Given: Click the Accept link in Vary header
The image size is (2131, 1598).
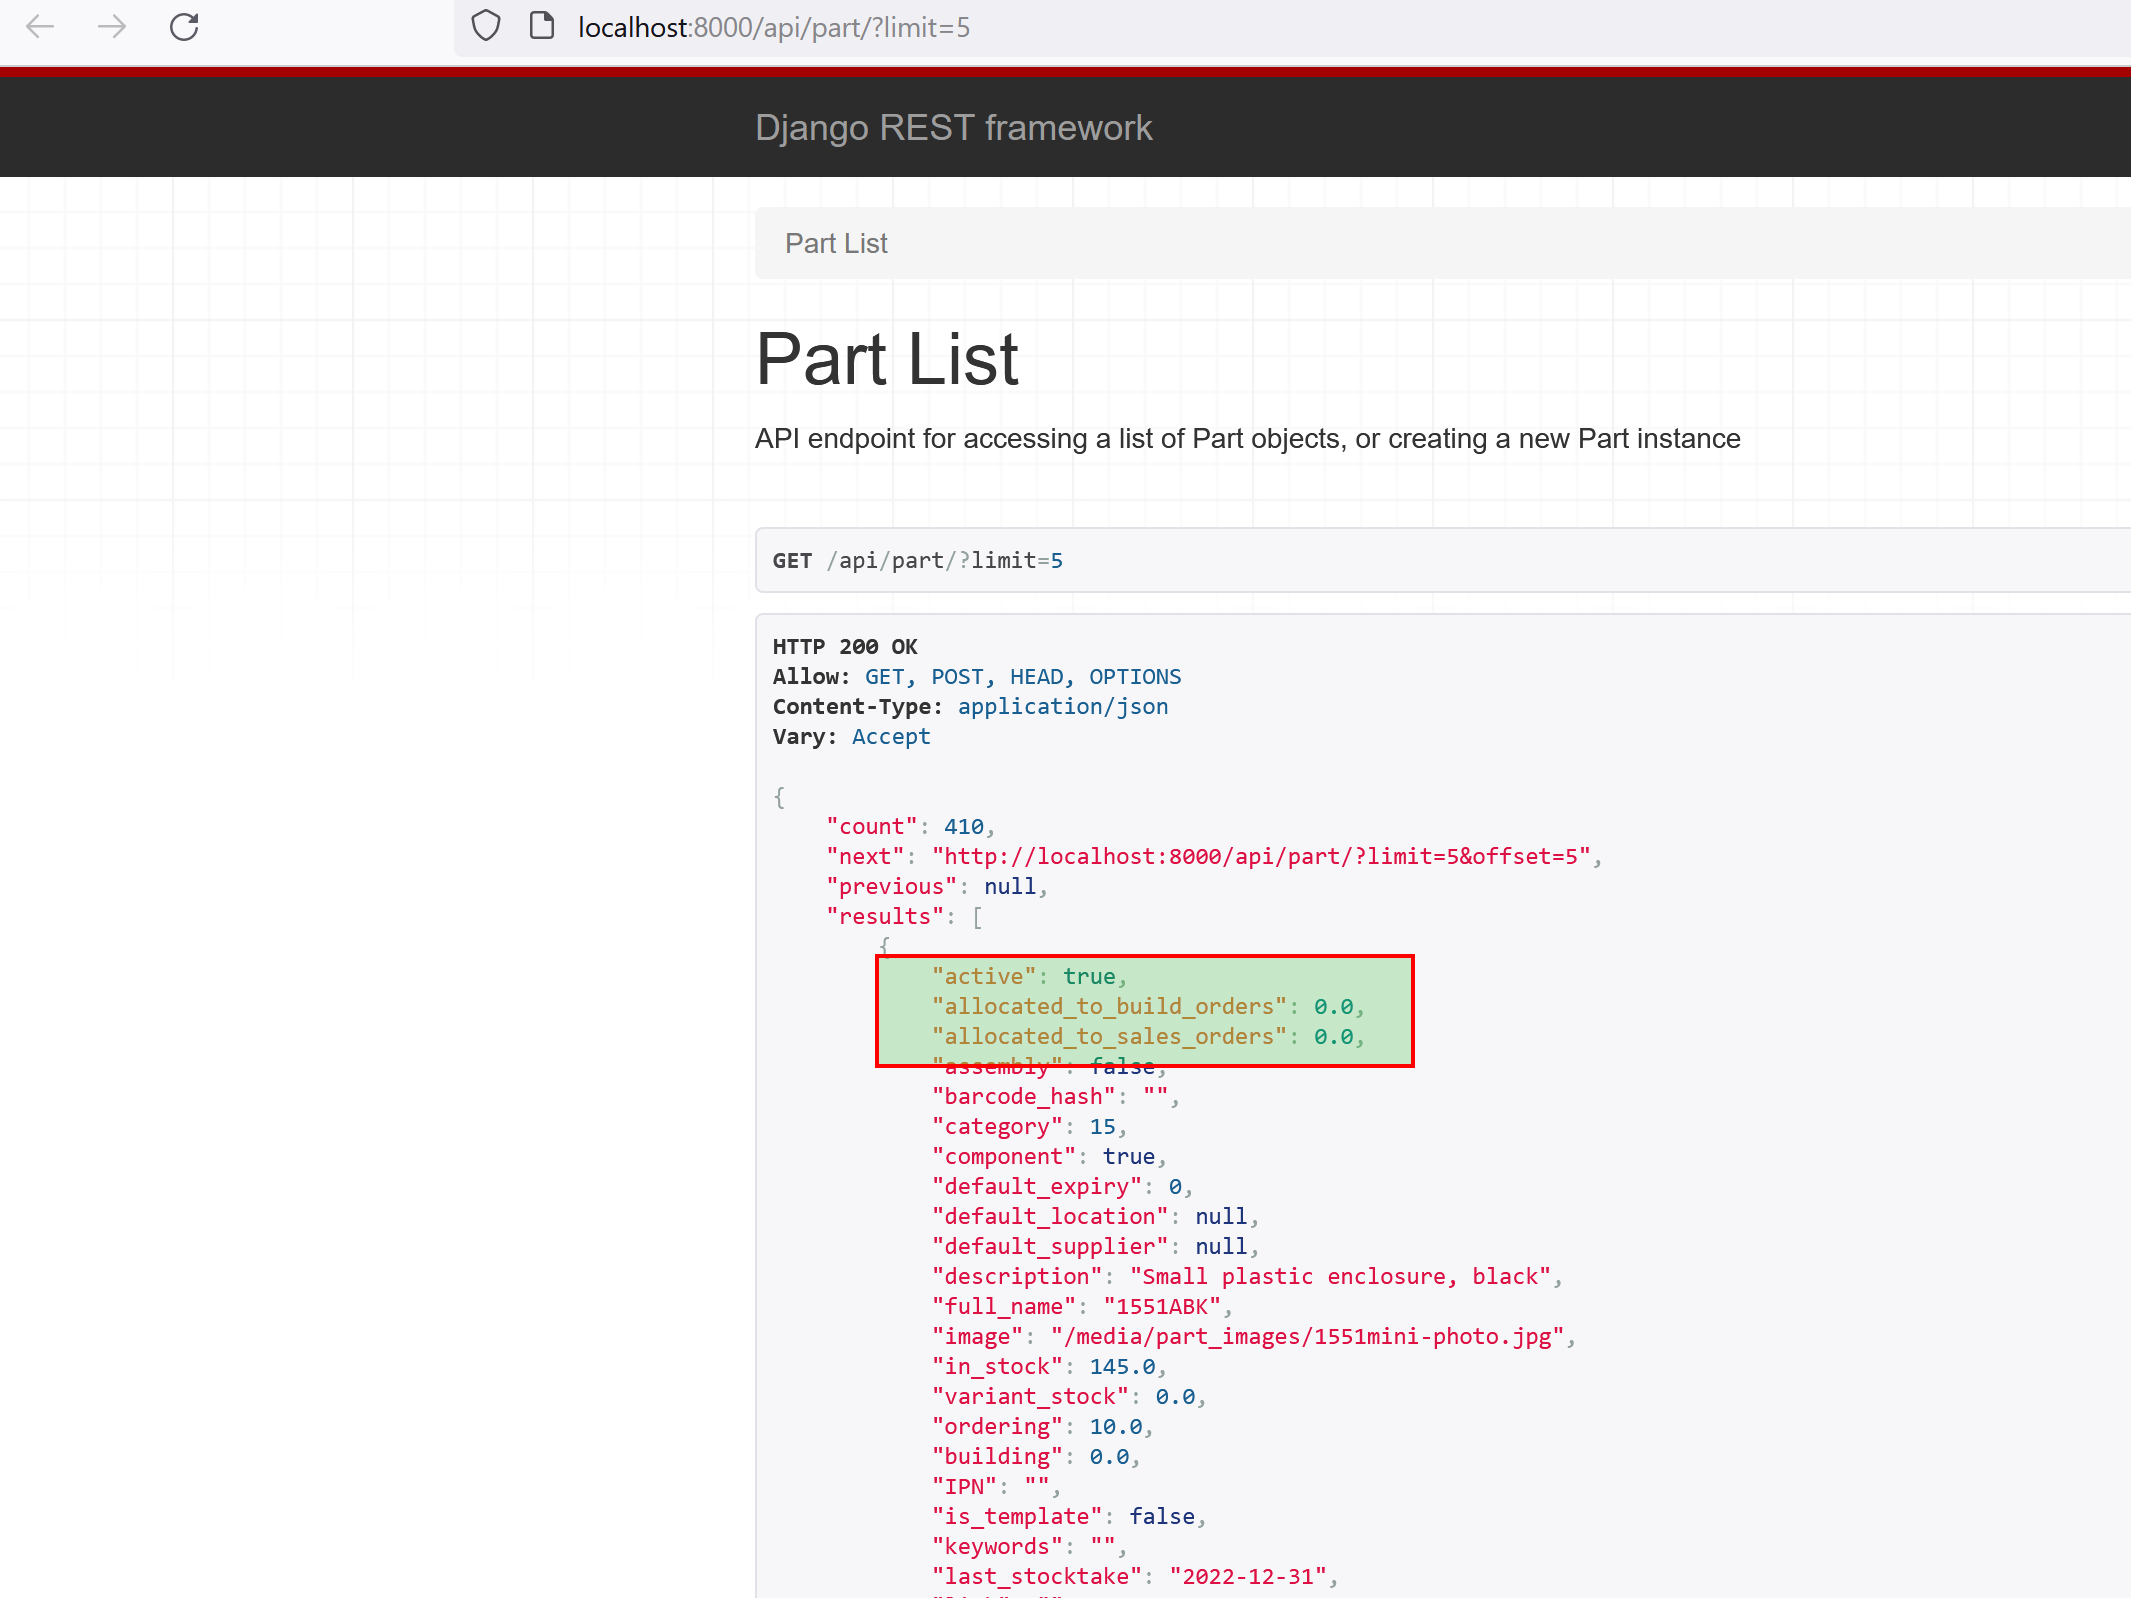Looking at the screenshot, I should 890,736.
